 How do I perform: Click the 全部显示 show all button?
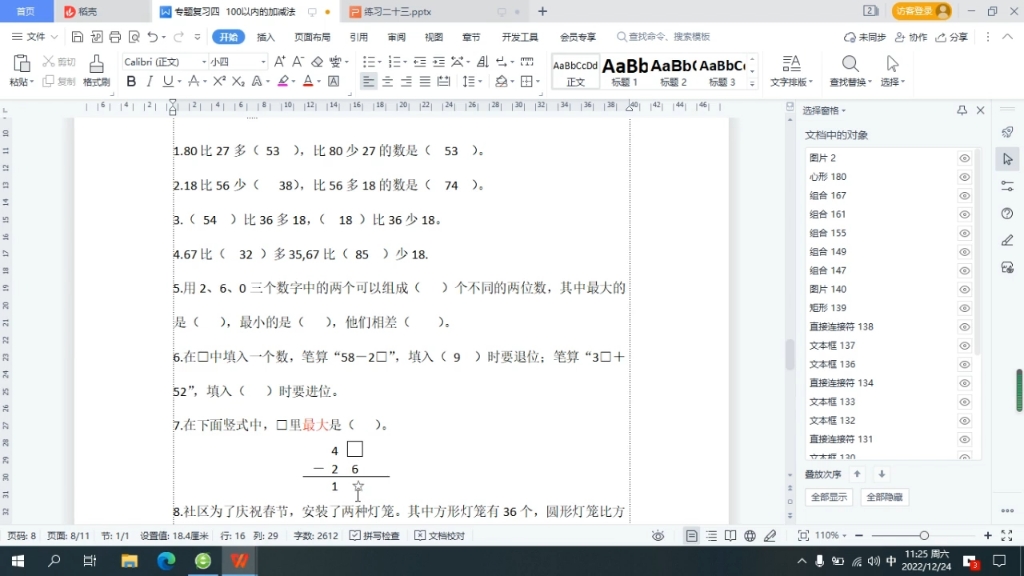click(828, 497)
